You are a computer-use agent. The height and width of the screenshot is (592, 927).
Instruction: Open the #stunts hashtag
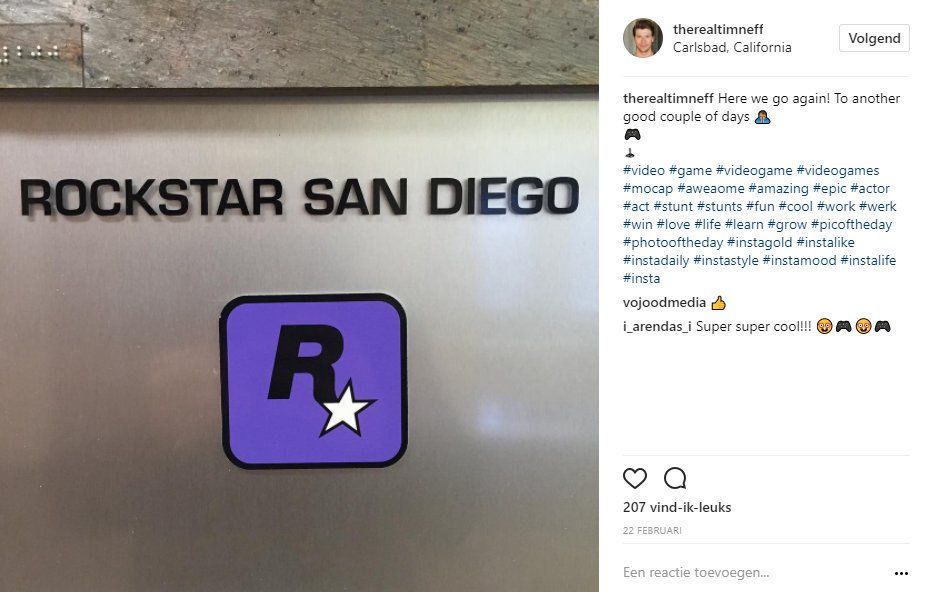(719, 206)
